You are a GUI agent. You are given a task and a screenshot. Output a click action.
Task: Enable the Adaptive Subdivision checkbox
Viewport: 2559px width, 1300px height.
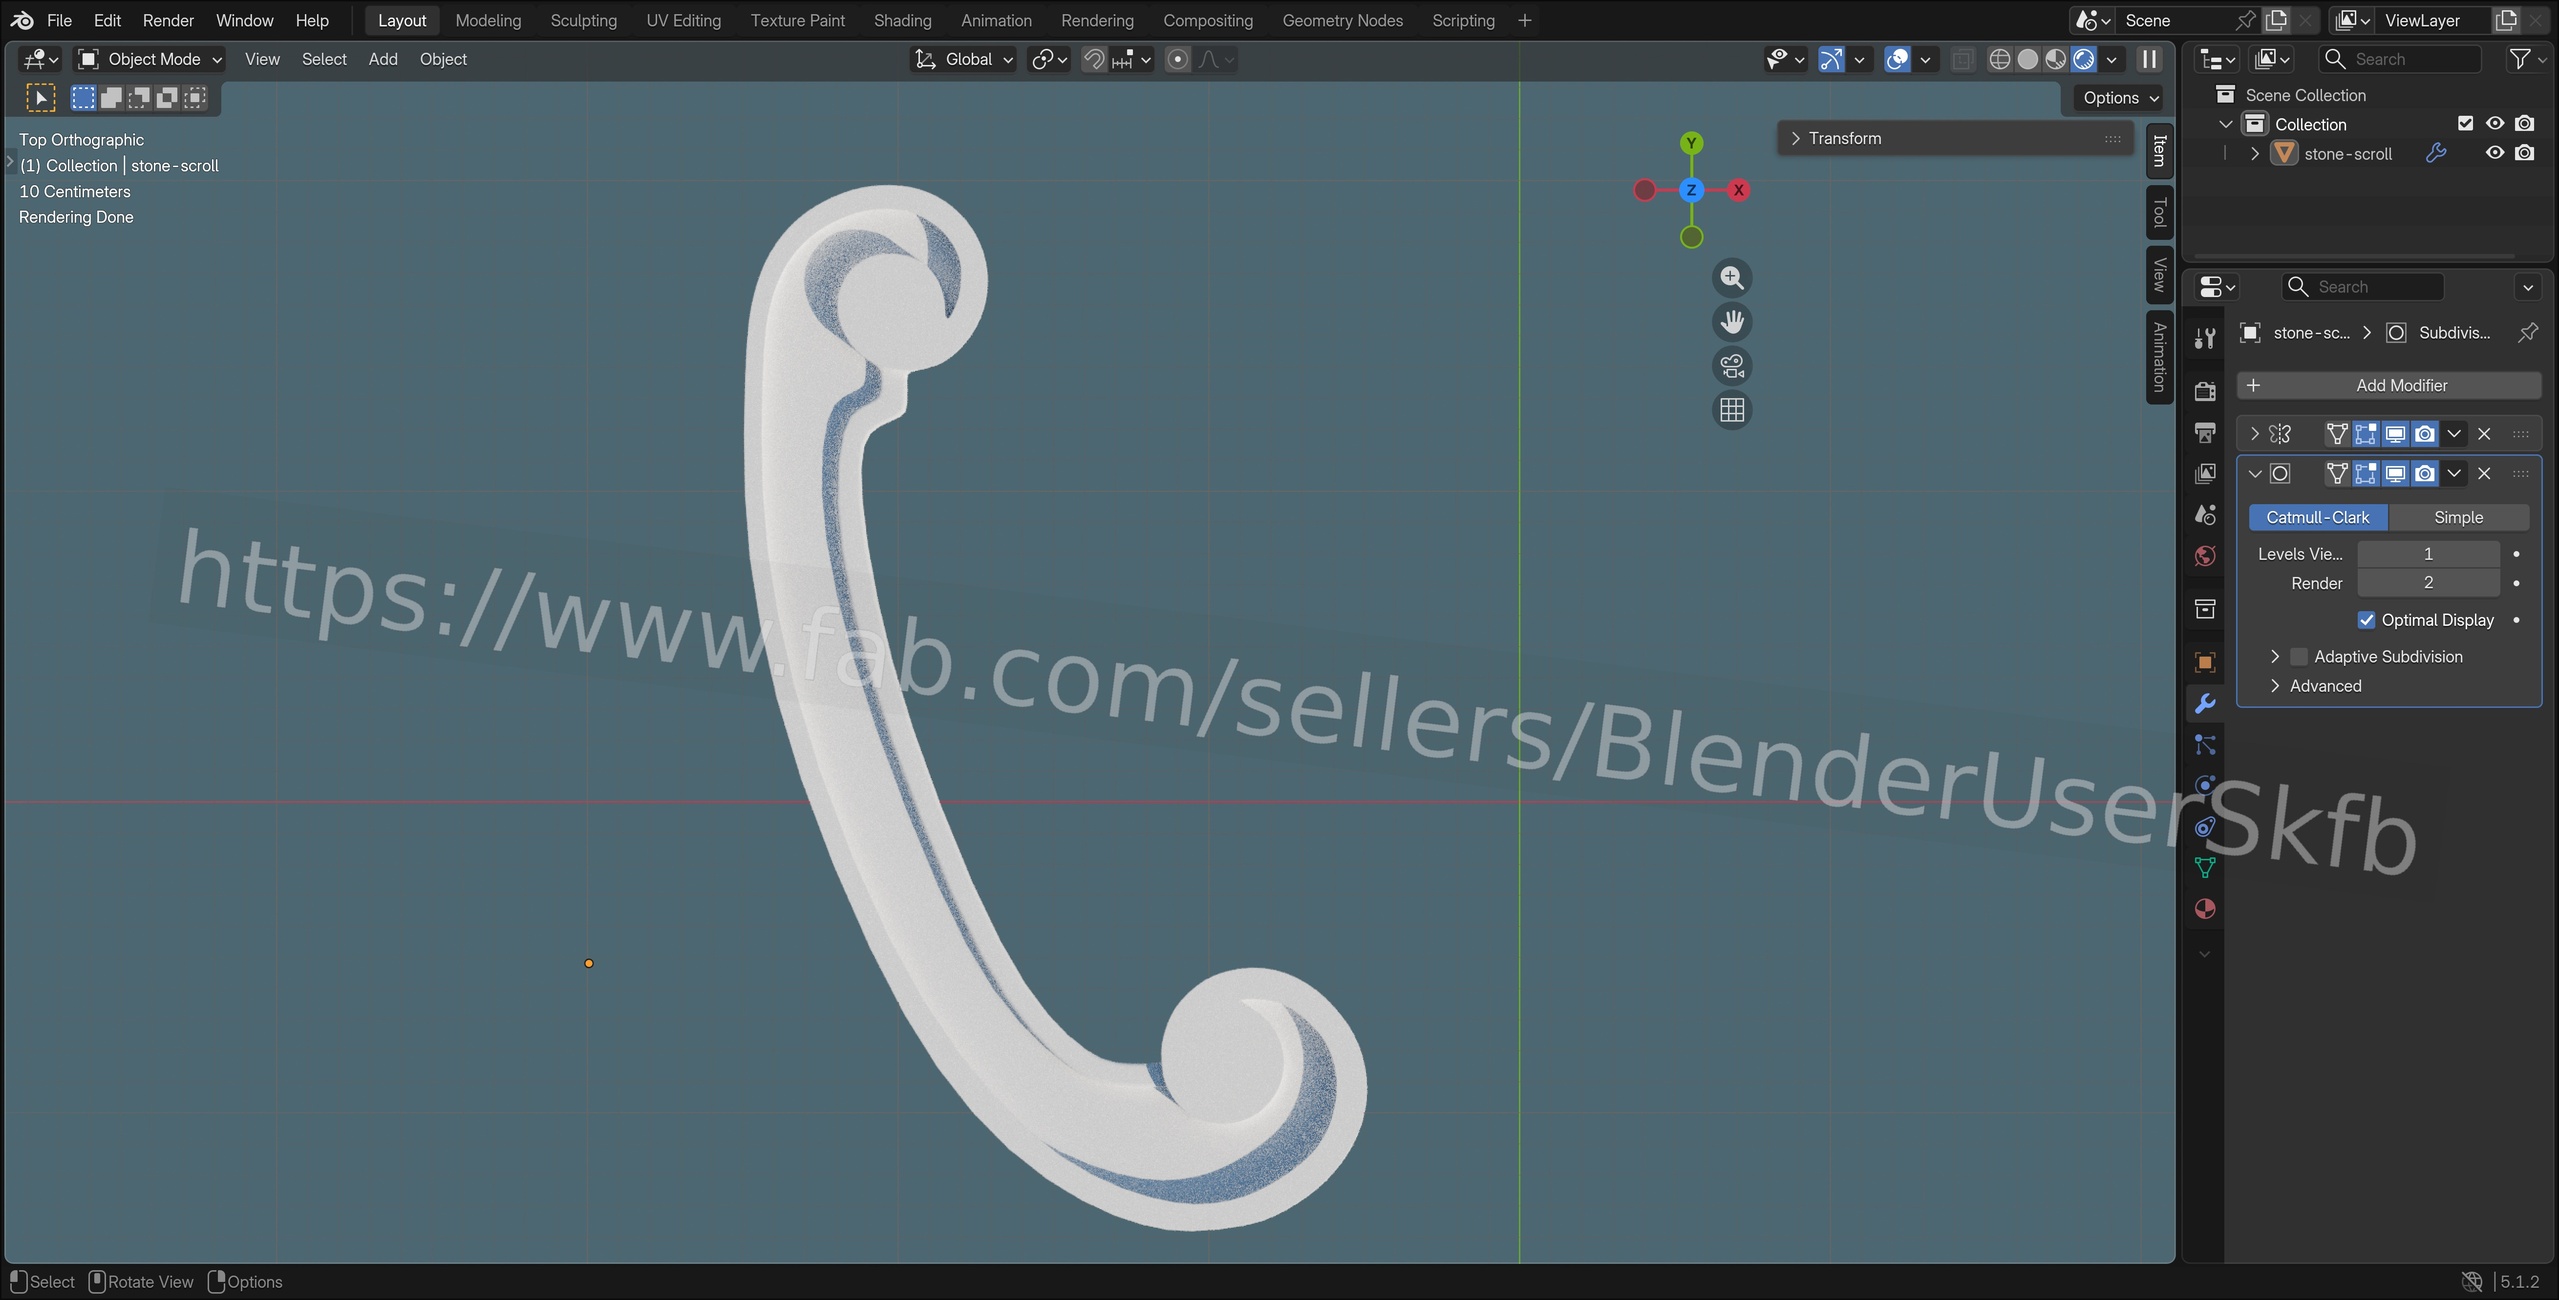[2298, 657]
